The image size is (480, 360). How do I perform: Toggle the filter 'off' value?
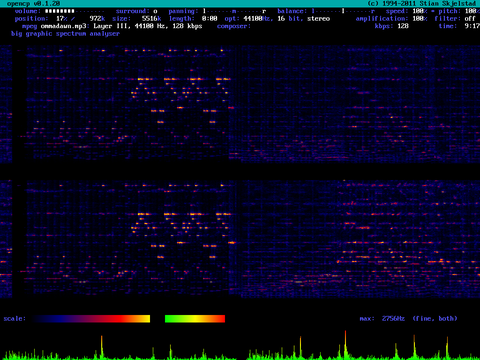(470, 19)
